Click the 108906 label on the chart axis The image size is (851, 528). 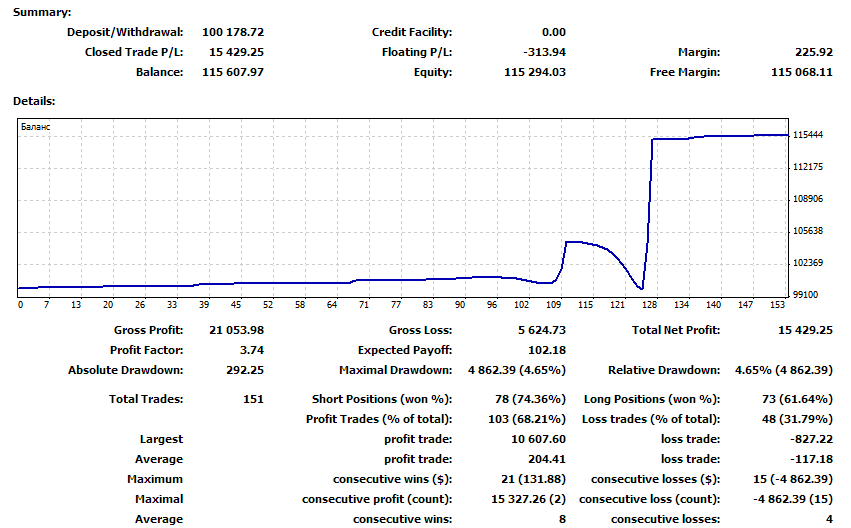coord(808,199)
